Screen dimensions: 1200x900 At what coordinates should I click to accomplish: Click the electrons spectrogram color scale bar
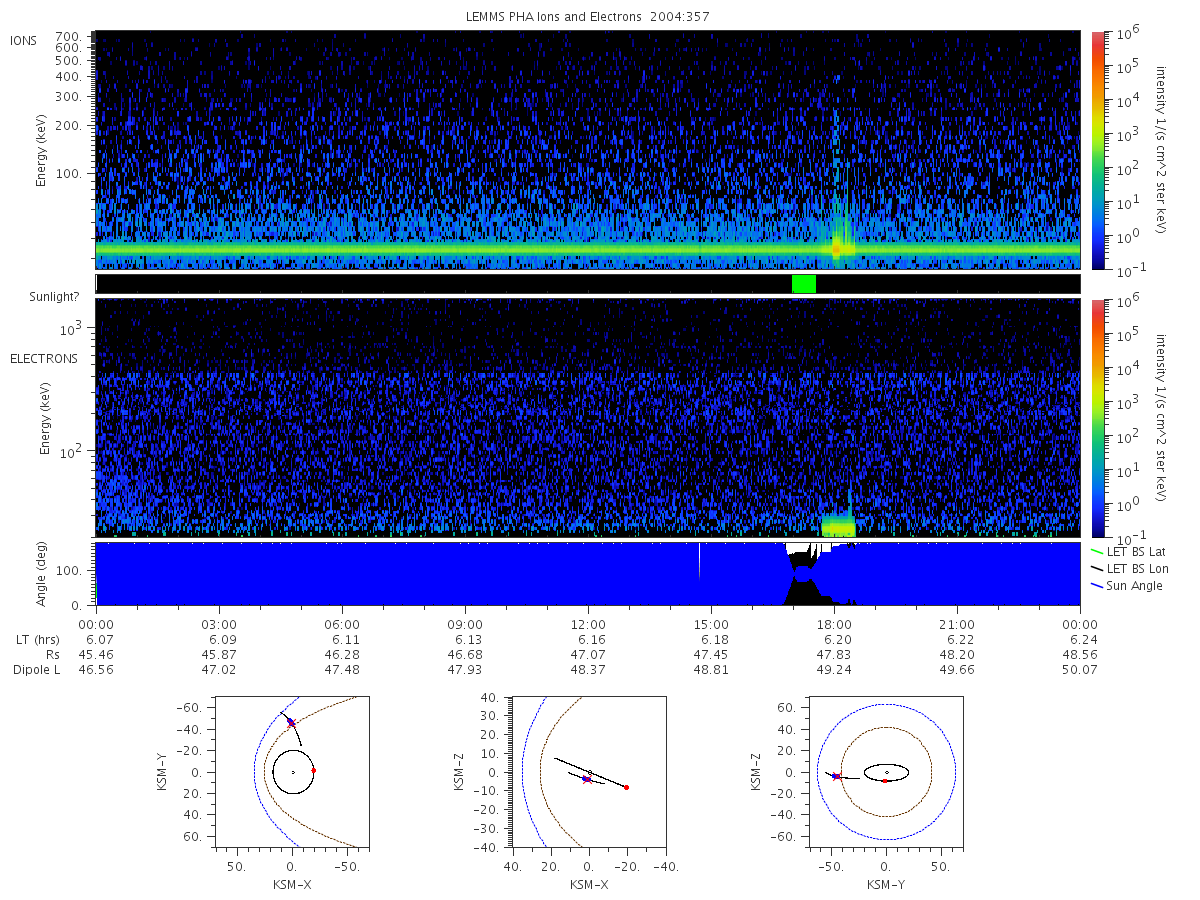coord(1097,417)
